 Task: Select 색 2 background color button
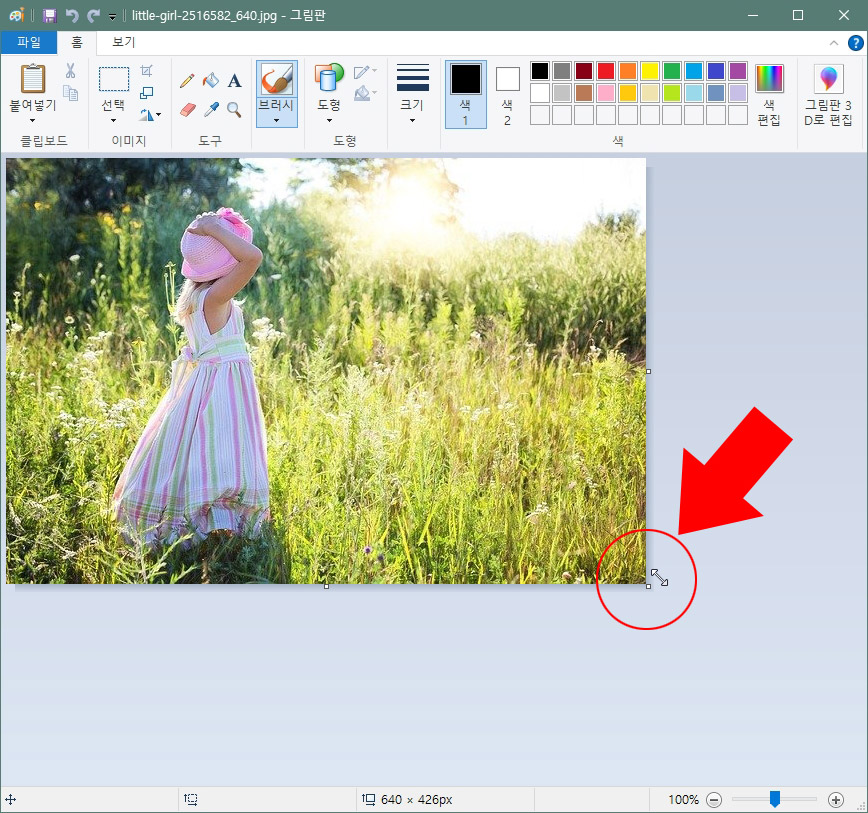coord(507,94)
